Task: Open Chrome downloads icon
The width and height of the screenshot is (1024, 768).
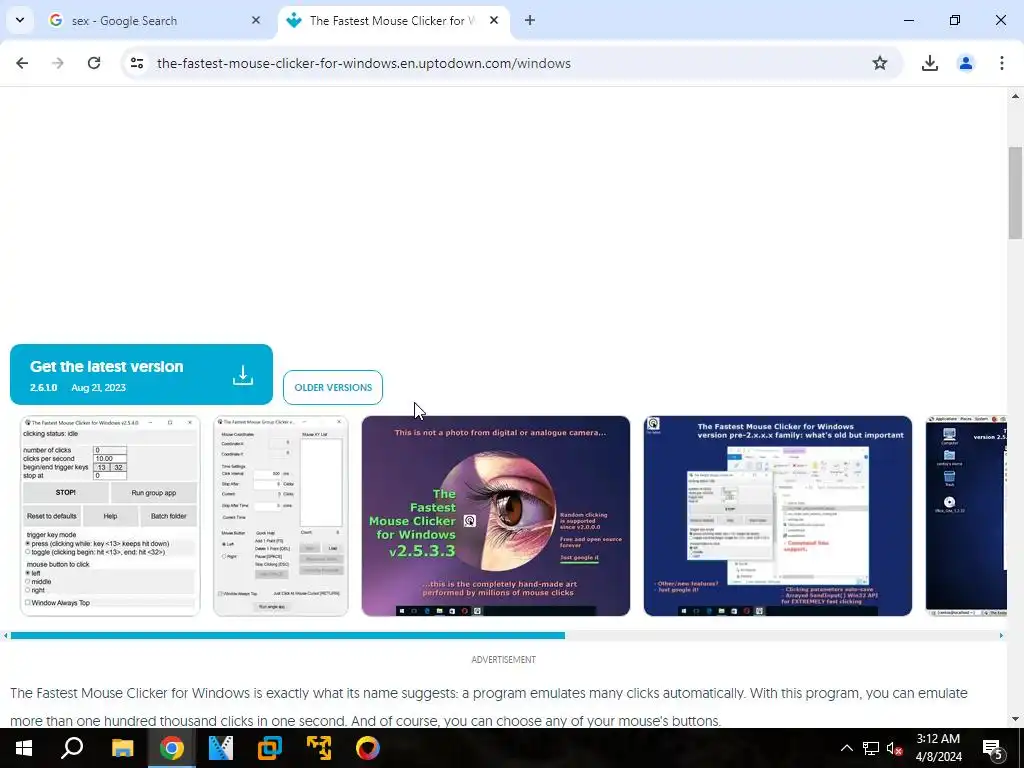Action: coord(929,63)
